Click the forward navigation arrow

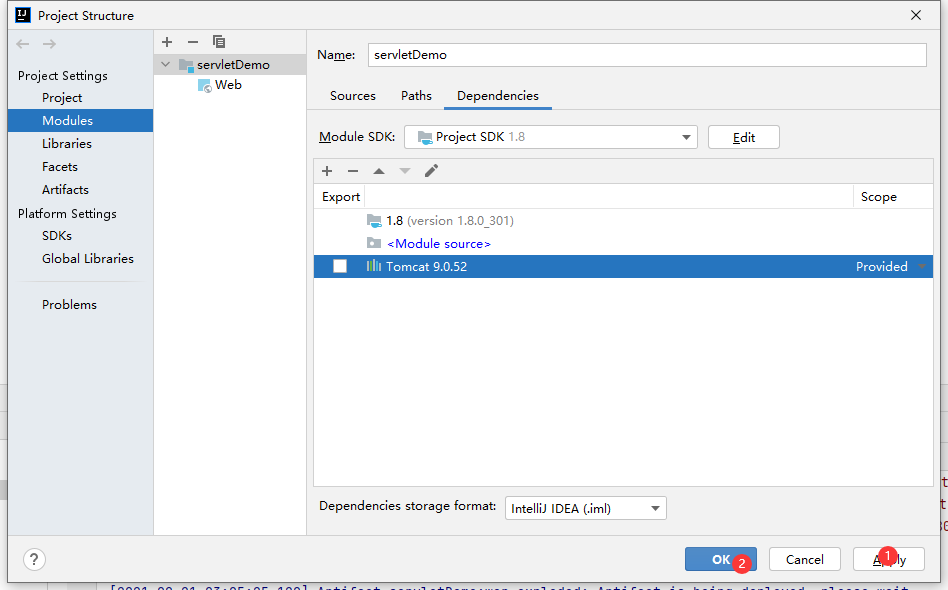(x=50, y=44)
